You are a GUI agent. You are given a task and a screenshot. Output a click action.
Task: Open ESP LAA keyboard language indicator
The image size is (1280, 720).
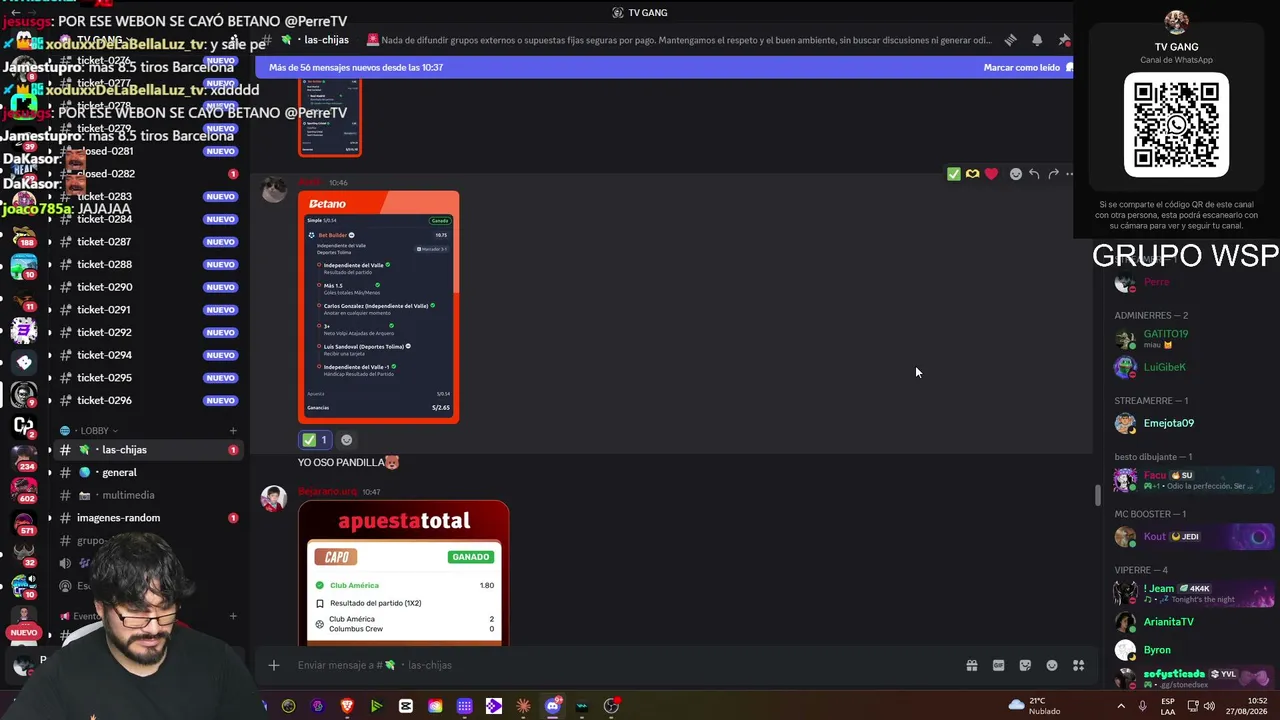[x=1168, y=706]
